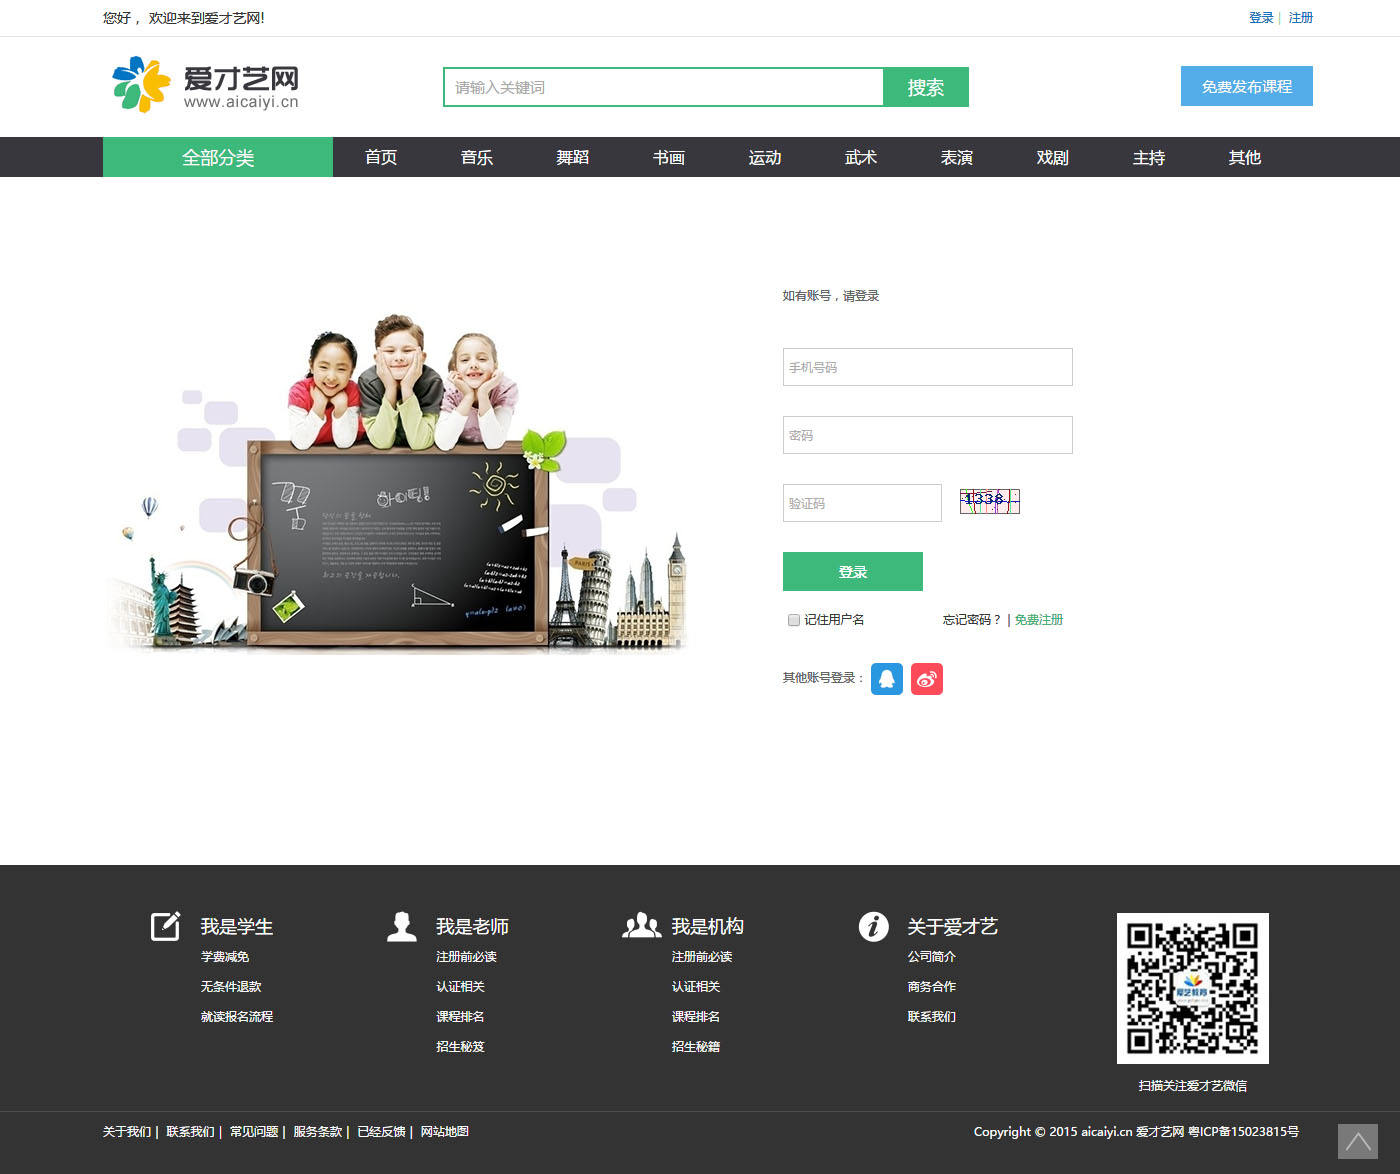This screenshot has width=1400, height=1174.
Task: Click the teacher person icon beside 我是老师
Action: pyautogui.click(x=402, y=926)
